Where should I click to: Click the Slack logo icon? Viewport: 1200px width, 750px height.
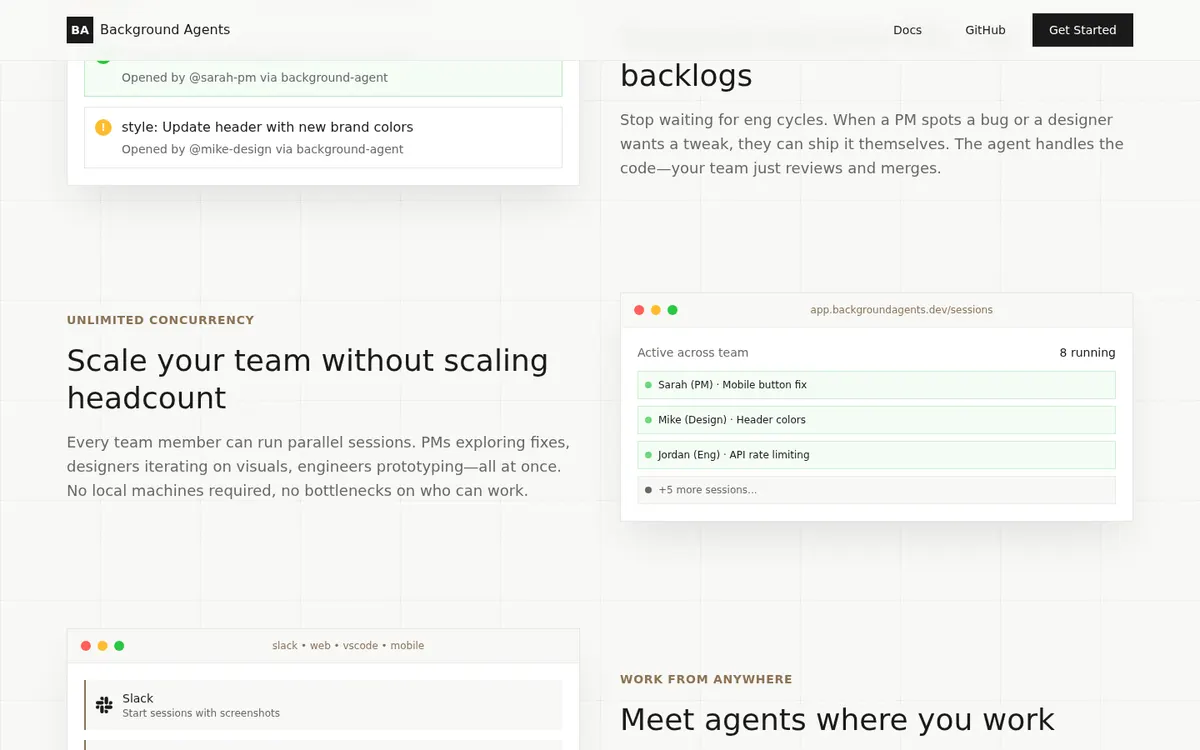[104, 705]
